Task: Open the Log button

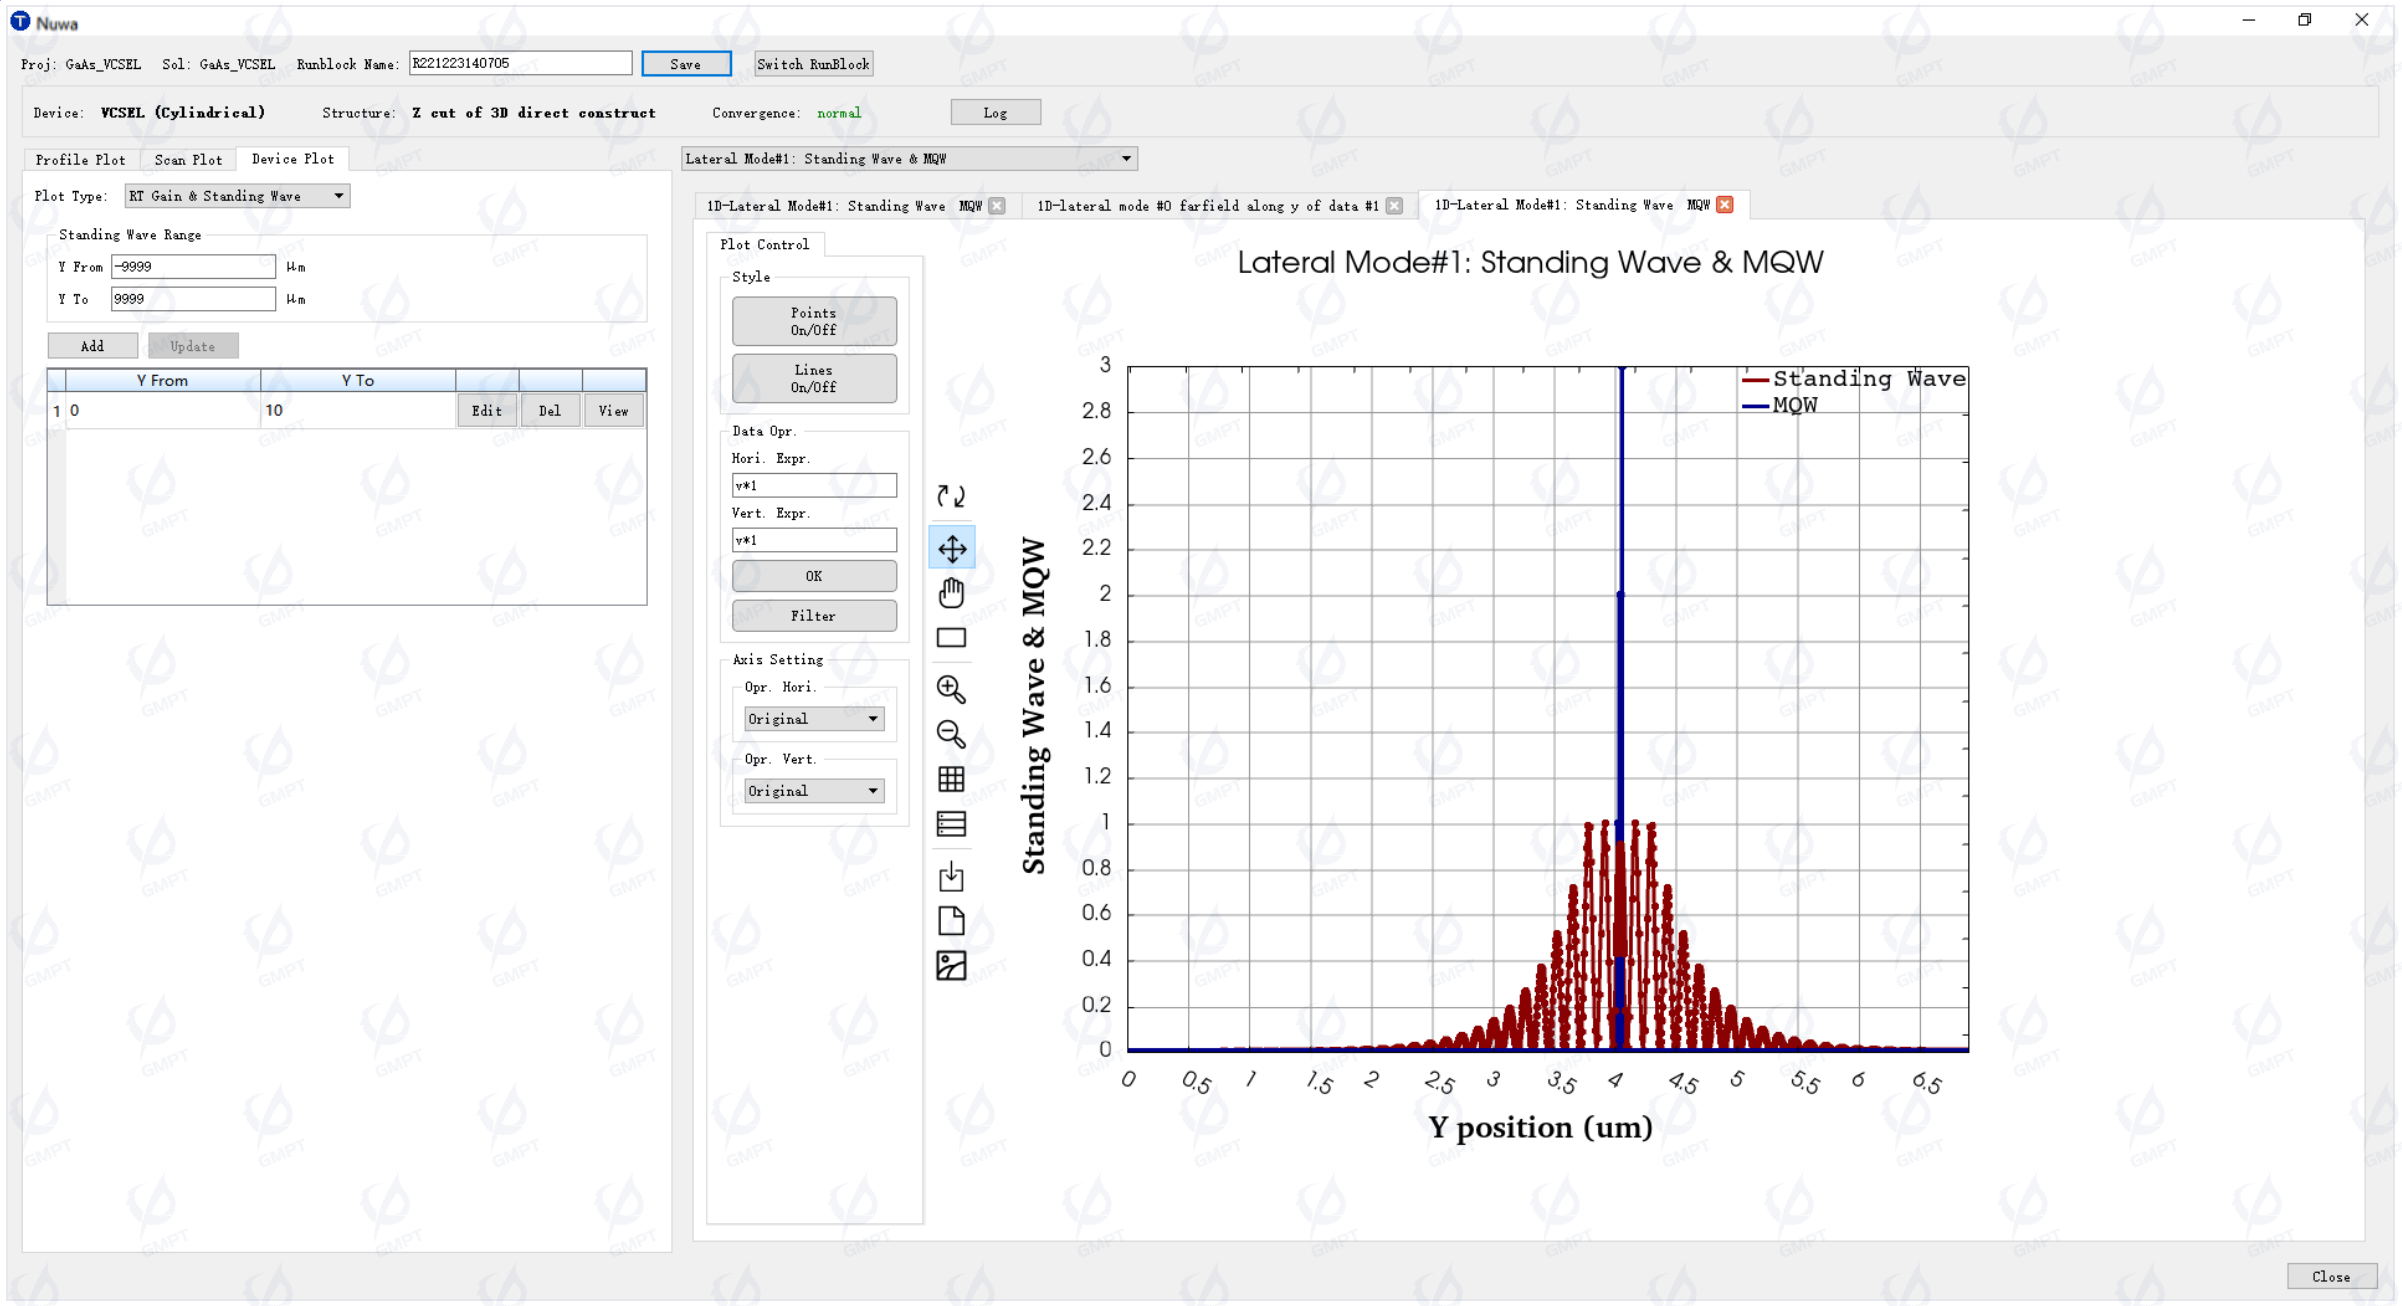Action: pos(995,113)
